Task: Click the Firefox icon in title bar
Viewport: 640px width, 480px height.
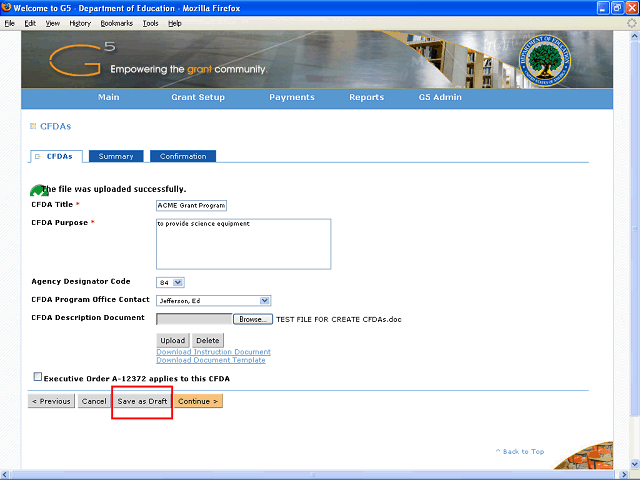Action: pos(6,7)
